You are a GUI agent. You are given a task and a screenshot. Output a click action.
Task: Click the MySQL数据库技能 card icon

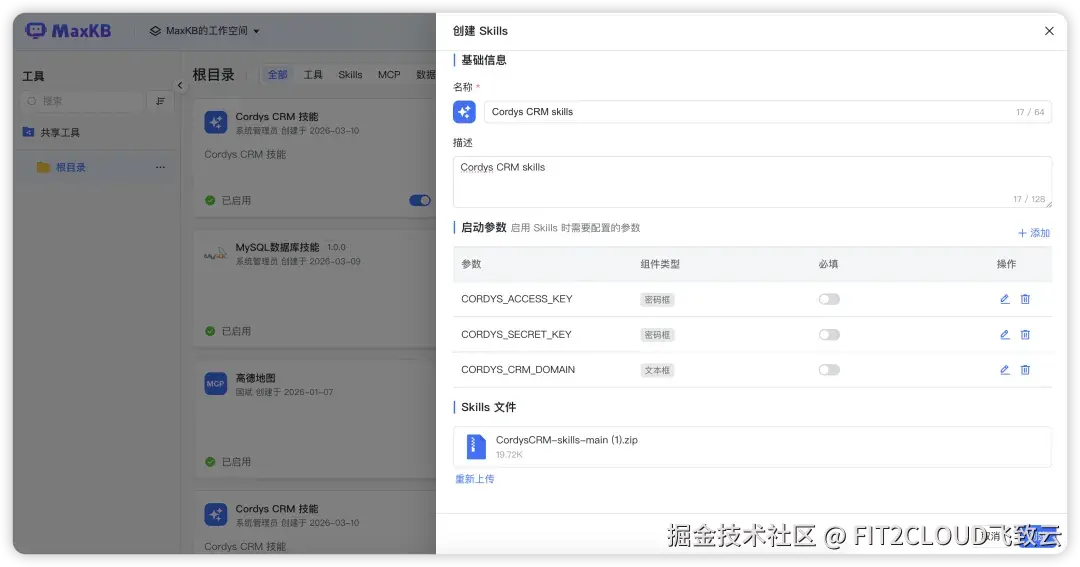216,254
